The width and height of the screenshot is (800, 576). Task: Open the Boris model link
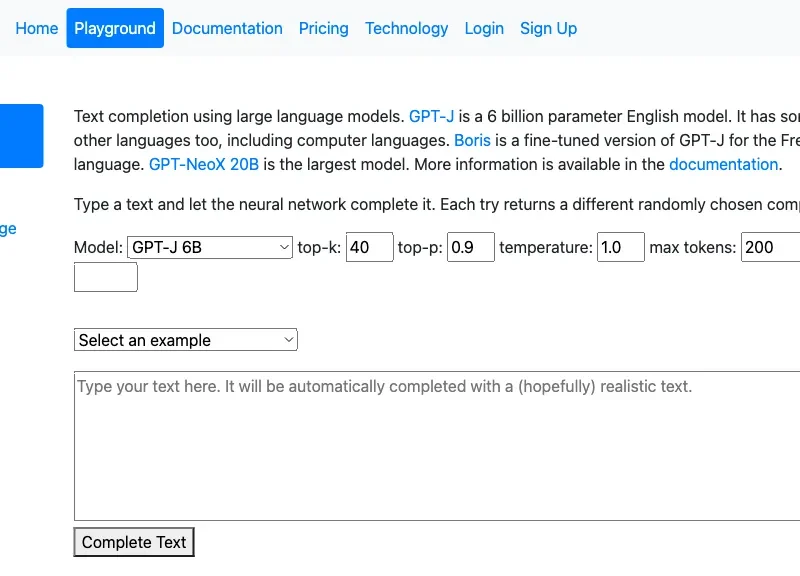click(x=472, y=140)
